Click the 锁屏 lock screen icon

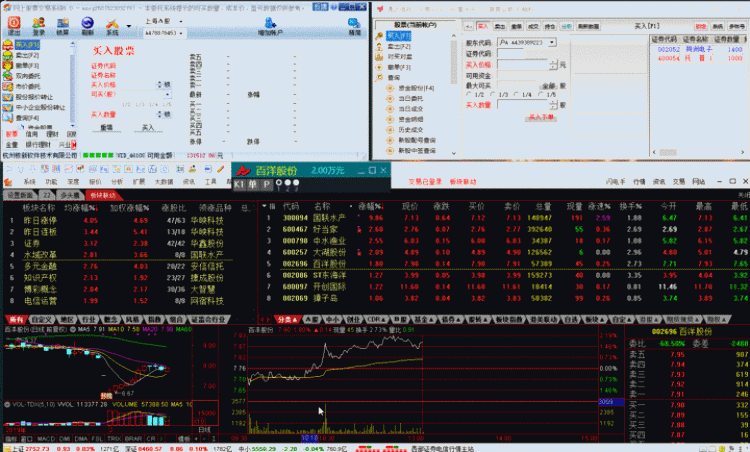[63, 26]
